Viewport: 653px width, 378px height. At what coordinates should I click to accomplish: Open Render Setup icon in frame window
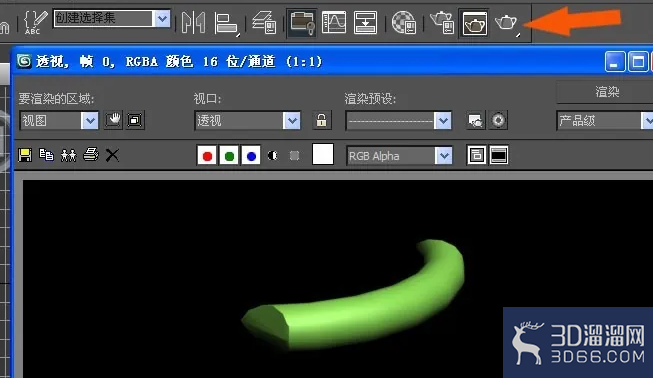tap(476, 121)
